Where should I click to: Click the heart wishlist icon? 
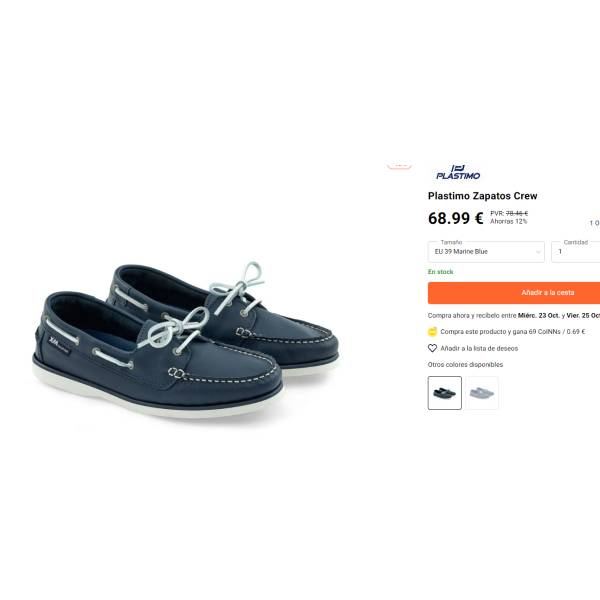point(432,348)
